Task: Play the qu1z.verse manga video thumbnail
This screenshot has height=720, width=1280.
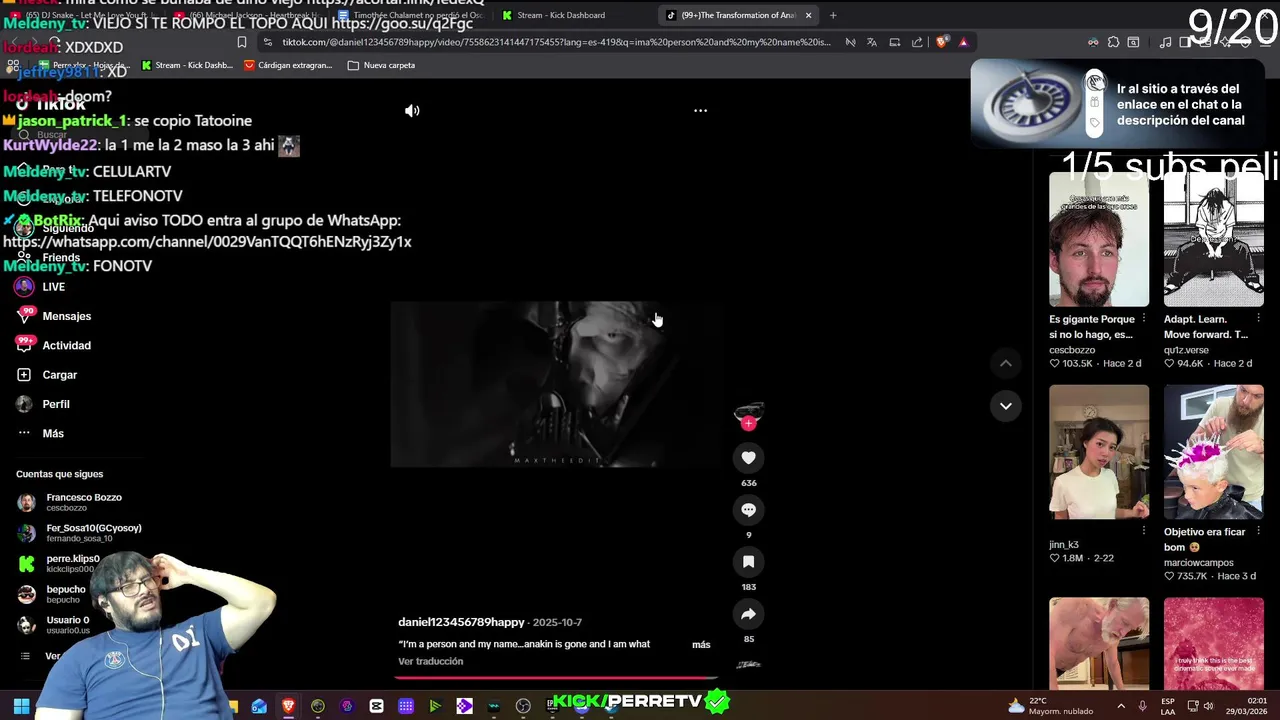Action: coord(1214,240)
